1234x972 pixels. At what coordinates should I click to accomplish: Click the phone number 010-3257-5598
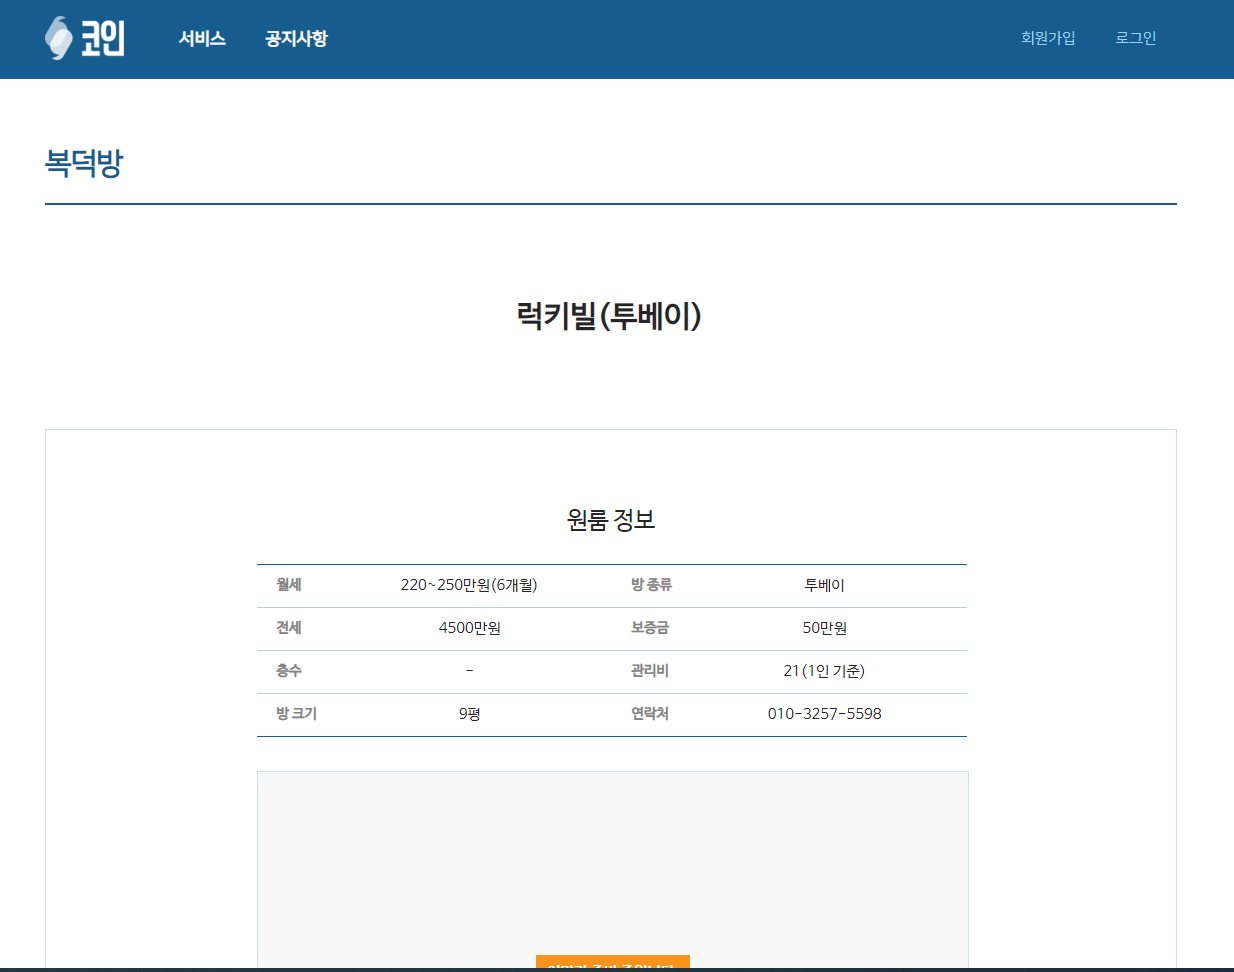point(822,714)
